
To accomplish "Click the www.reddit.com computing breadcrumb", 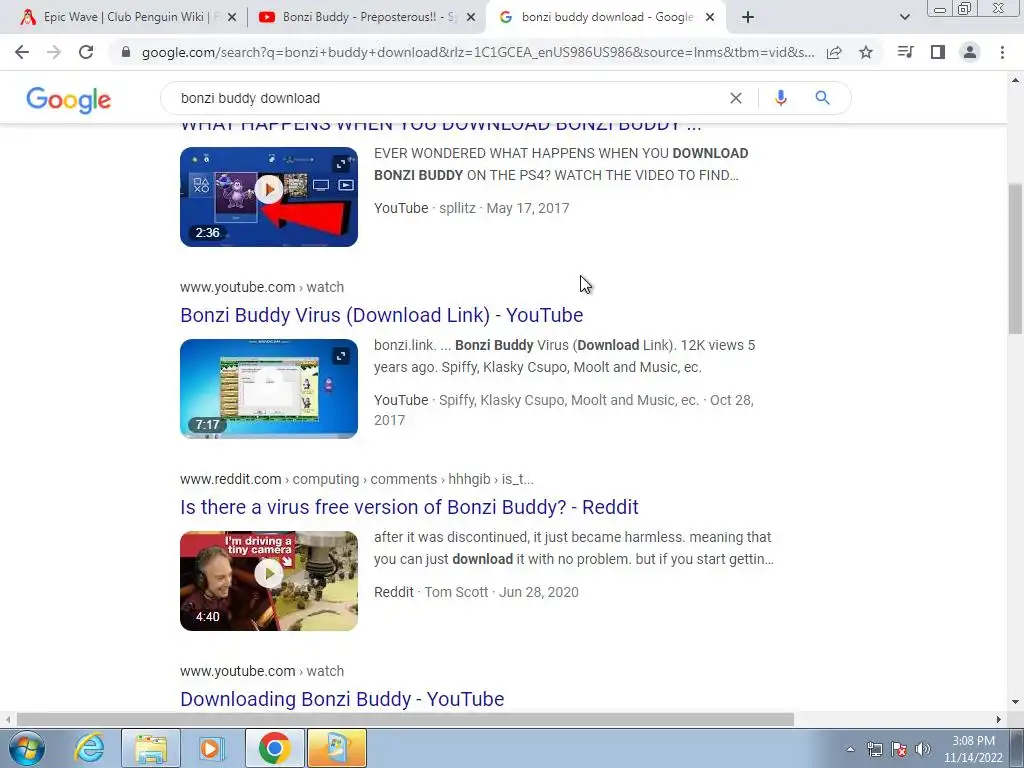I will pyautogui.click(x=357, y=479).
